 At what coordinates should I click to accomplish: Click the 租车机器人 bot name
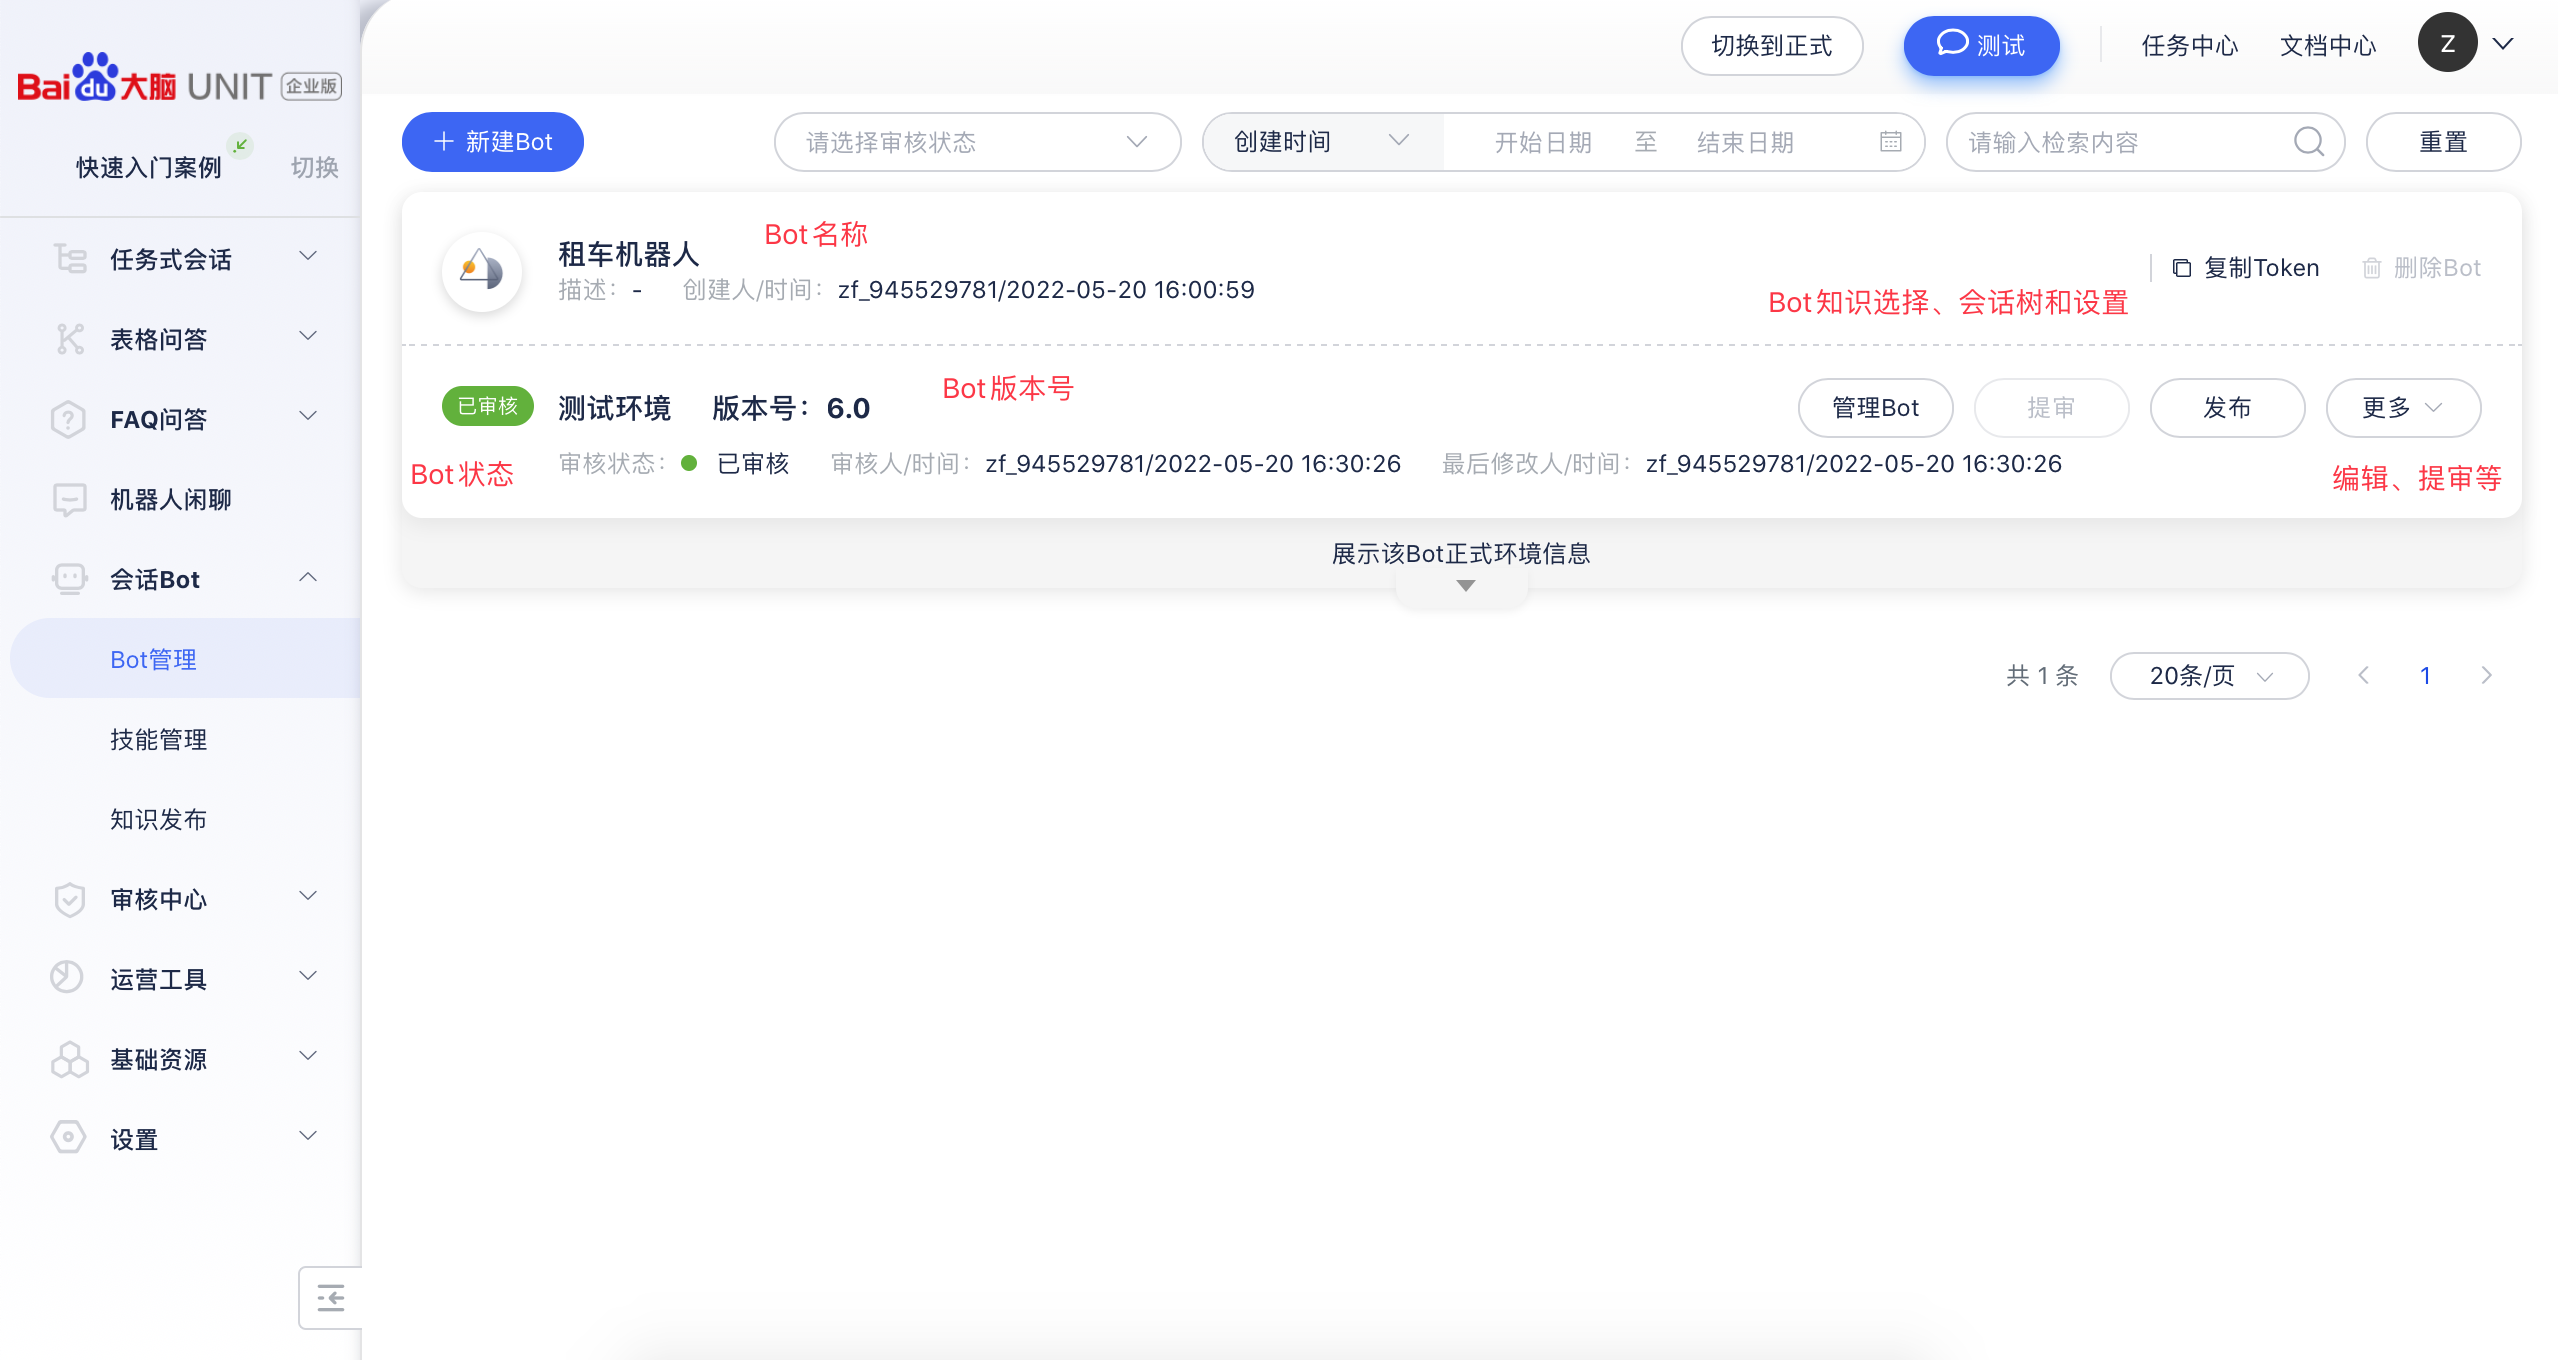pyautogui.click(x=628, y=254)
